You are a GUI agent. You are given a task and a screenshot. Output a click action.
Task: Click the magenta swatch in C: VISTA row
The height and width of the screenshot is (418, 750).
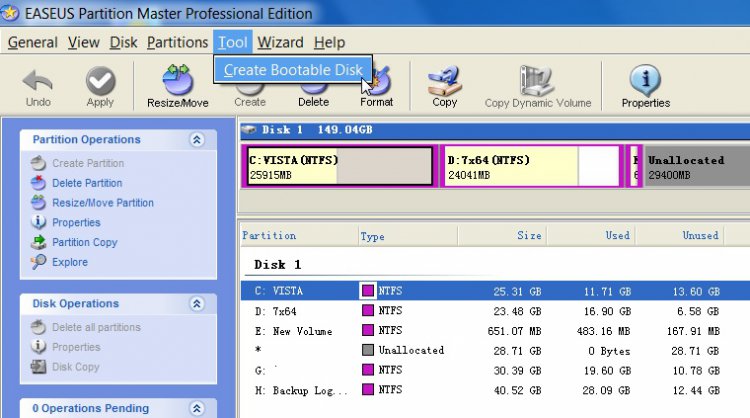(x=367, y=291)
